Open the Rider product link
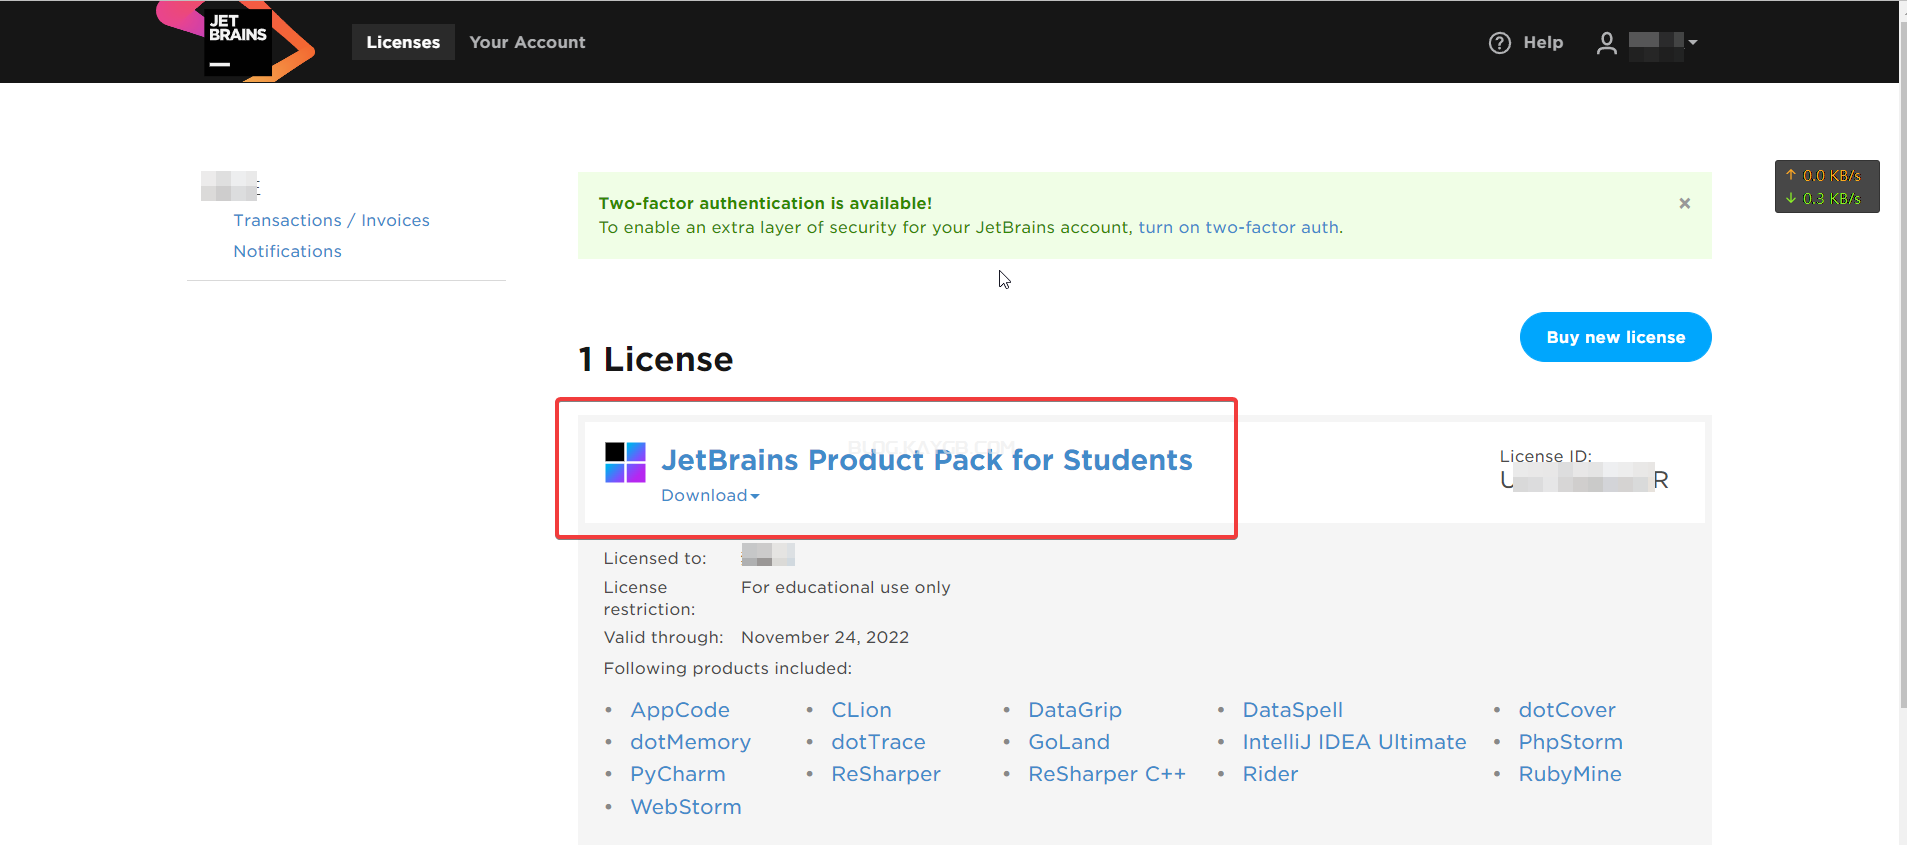 (1270, 774)
